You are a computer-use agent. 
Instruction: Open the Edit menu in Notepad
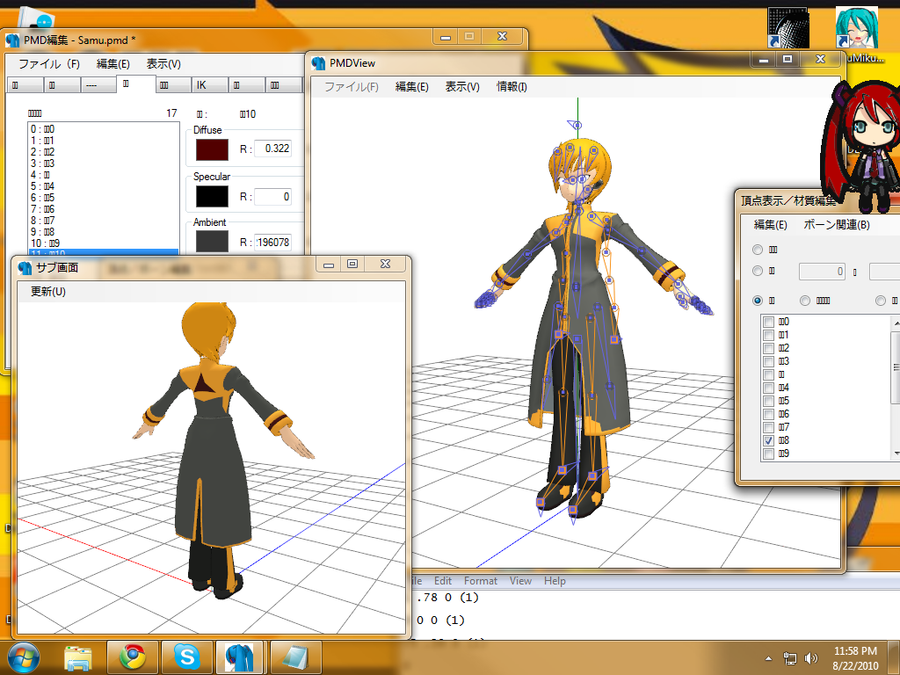[443, 581]
